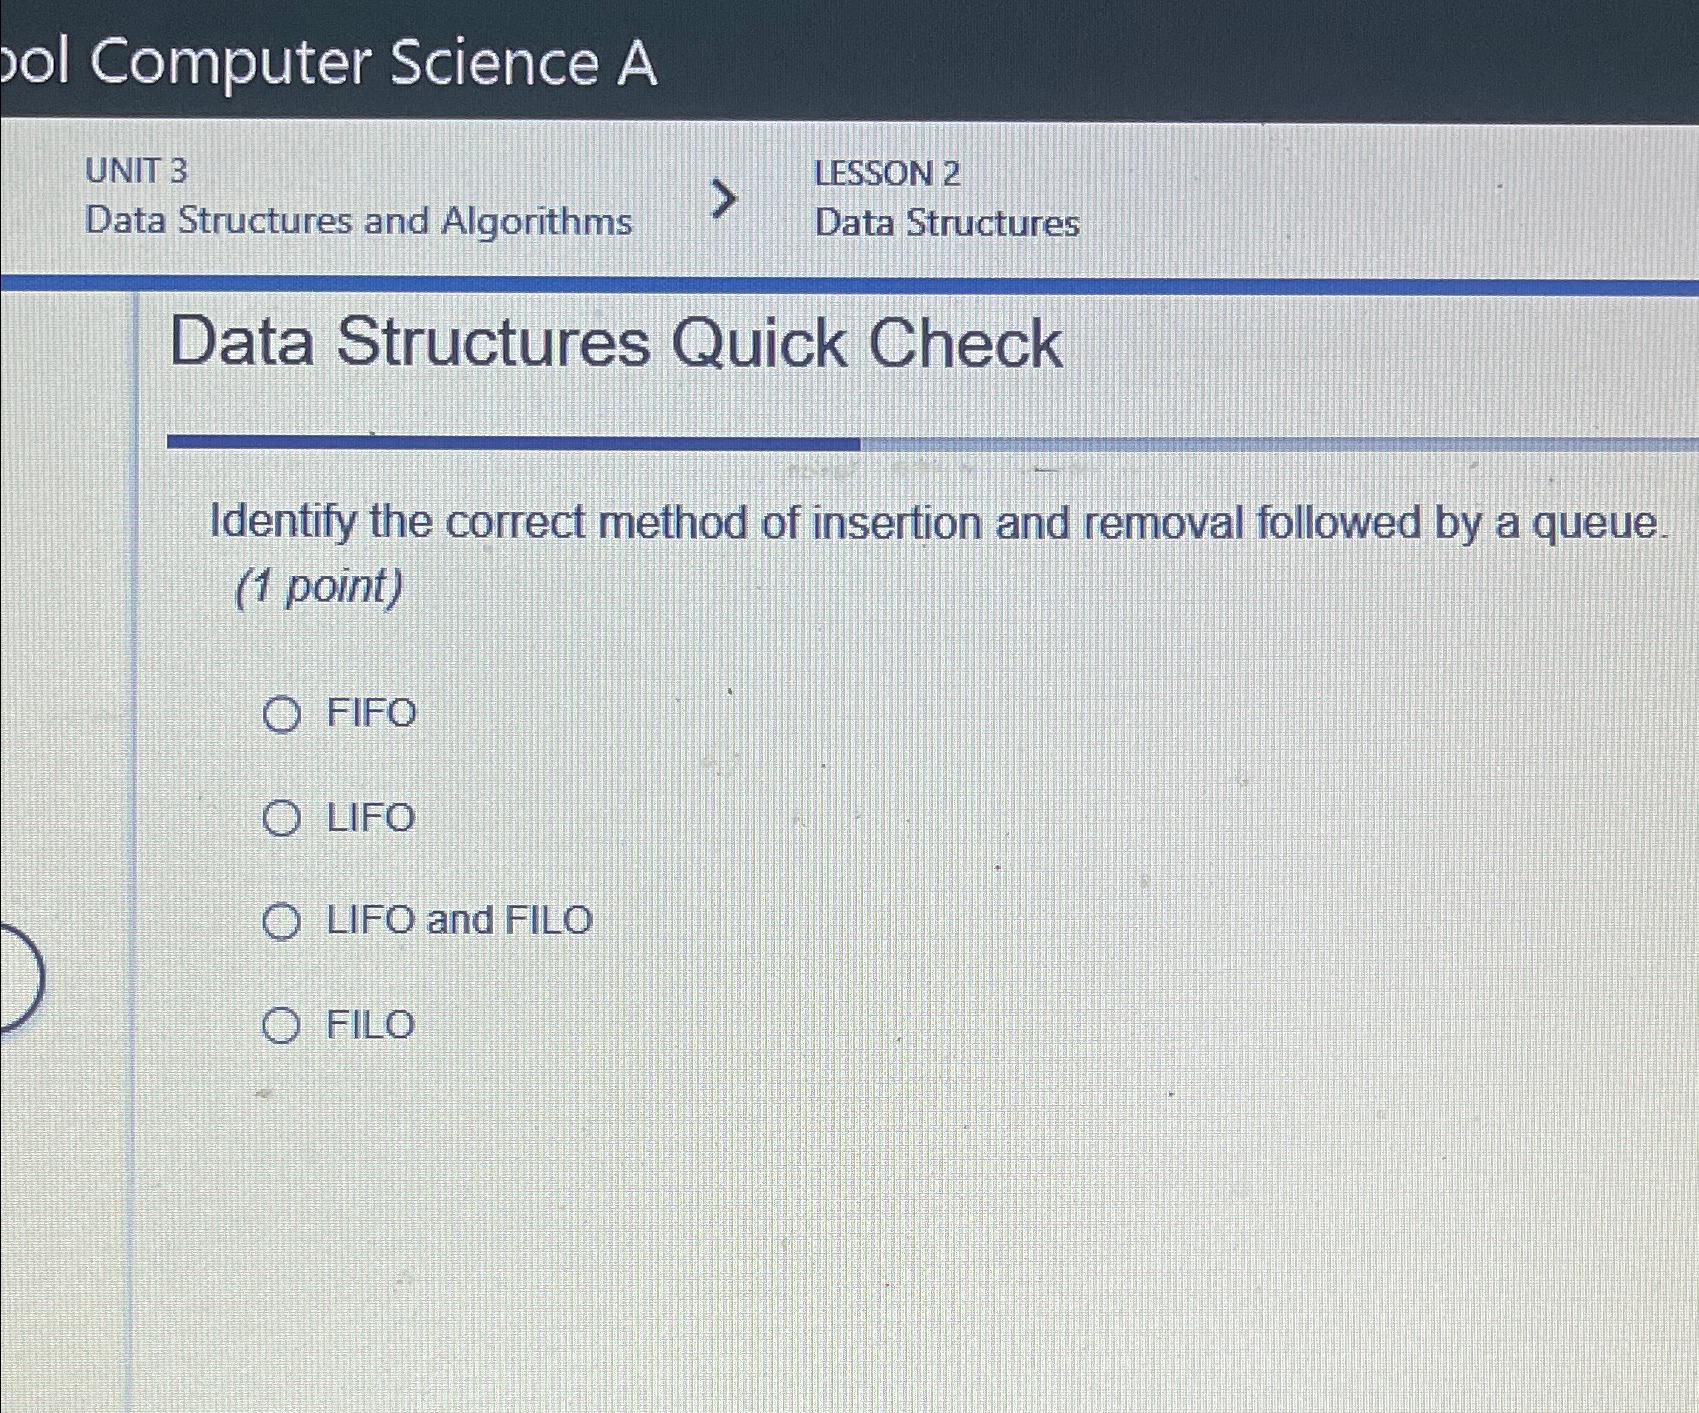Select the LIFO radio button
Viewport: 1699px width, 1413px height.
283,817
